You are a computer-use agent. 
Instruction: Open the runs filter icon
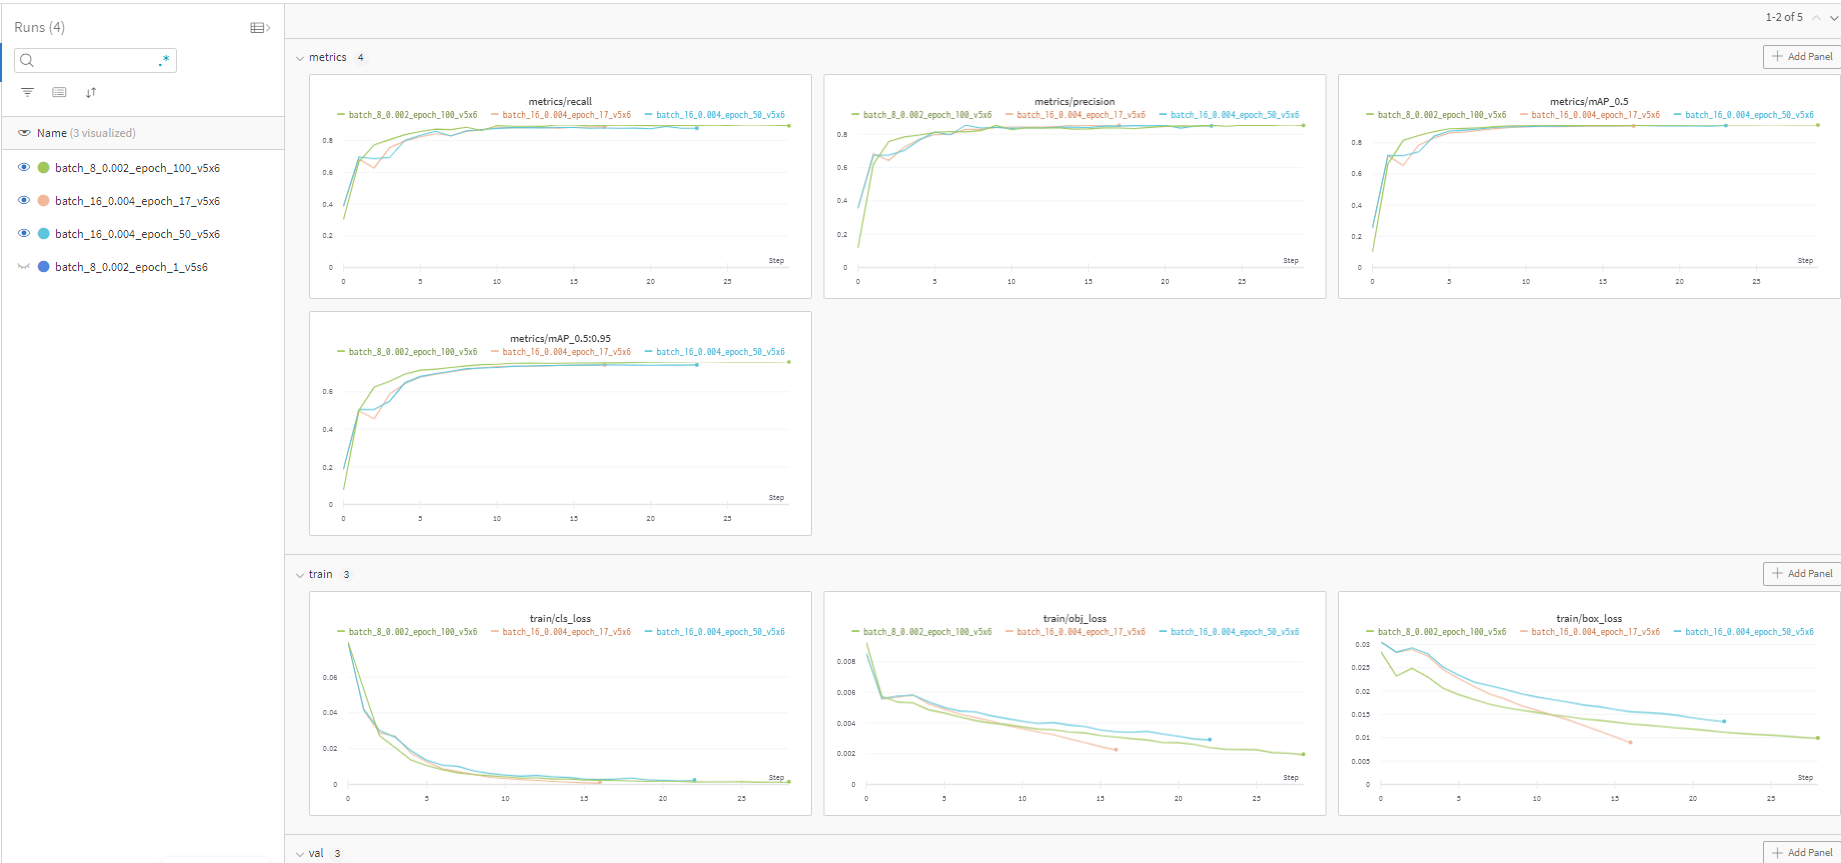[x=27, y=92]
